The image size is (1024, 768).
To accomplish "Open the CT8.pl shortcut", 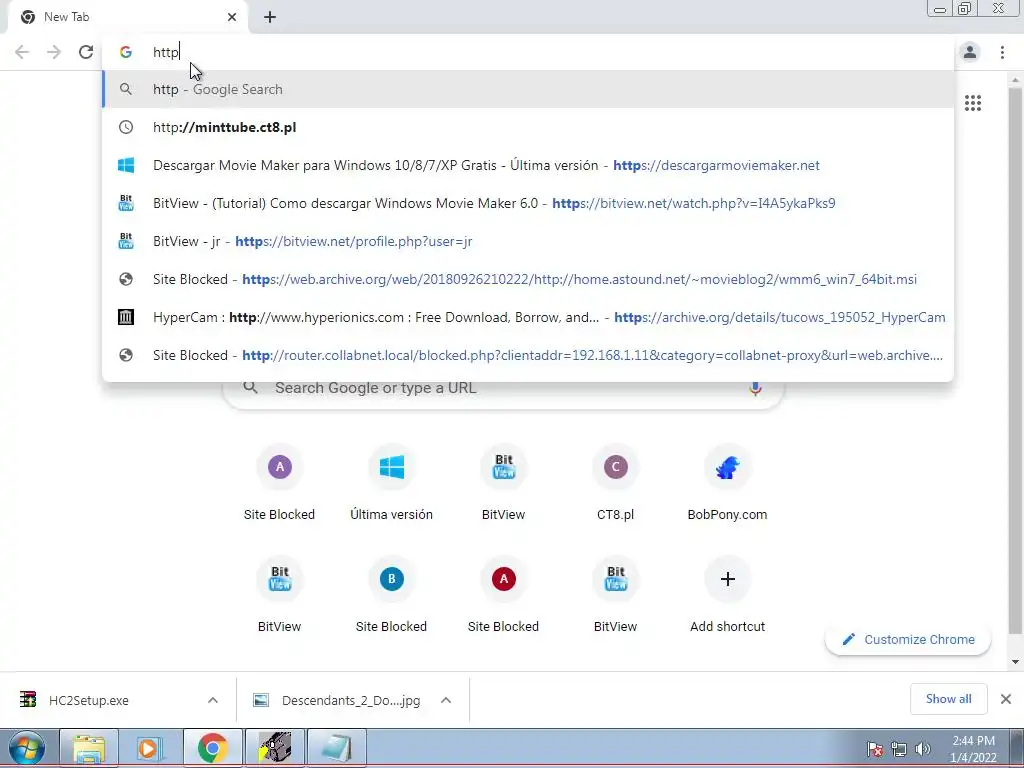I will [x=615, y=482].
